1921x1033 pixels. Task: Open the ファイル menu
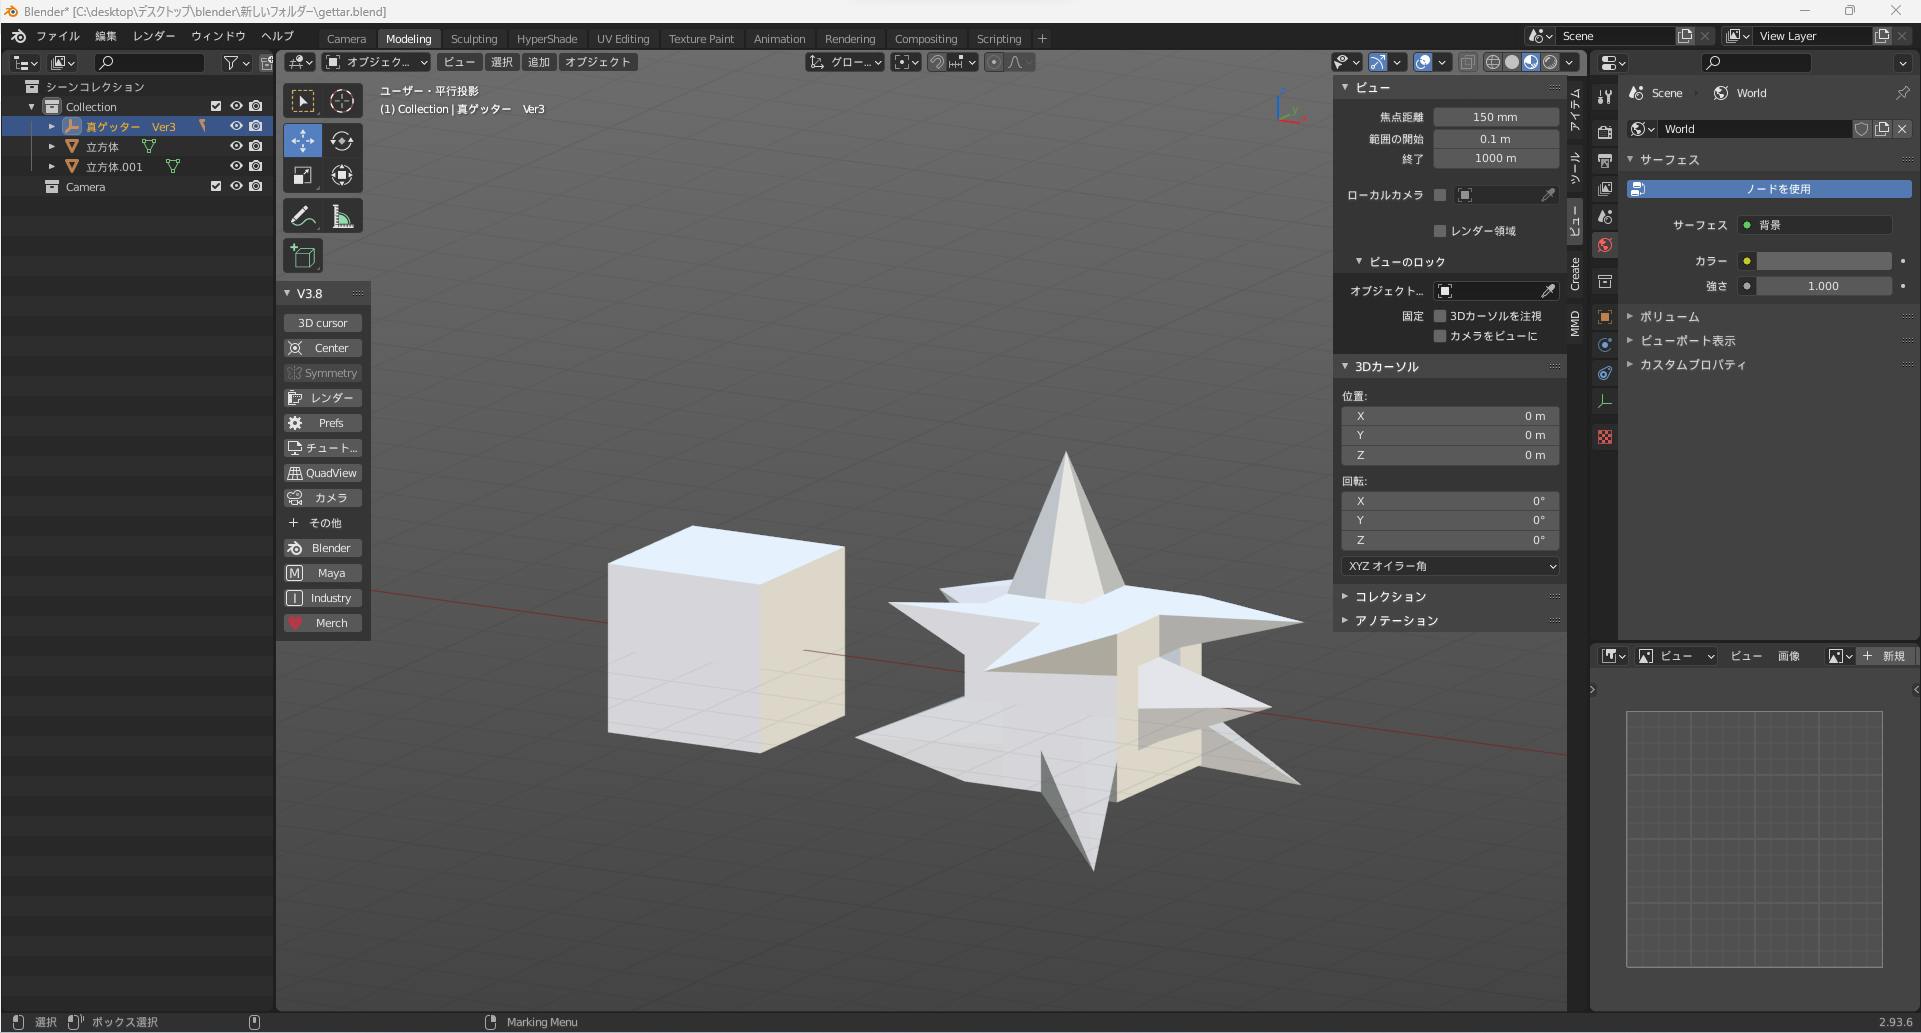[x=57, y=36]
